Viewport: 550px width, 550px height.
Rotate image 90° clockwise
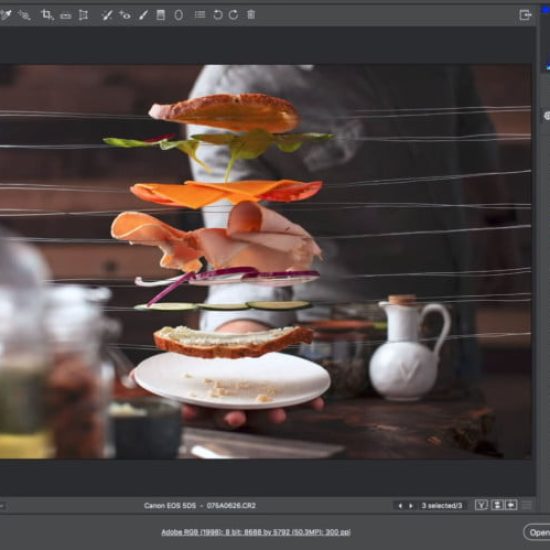pos(234,15)
